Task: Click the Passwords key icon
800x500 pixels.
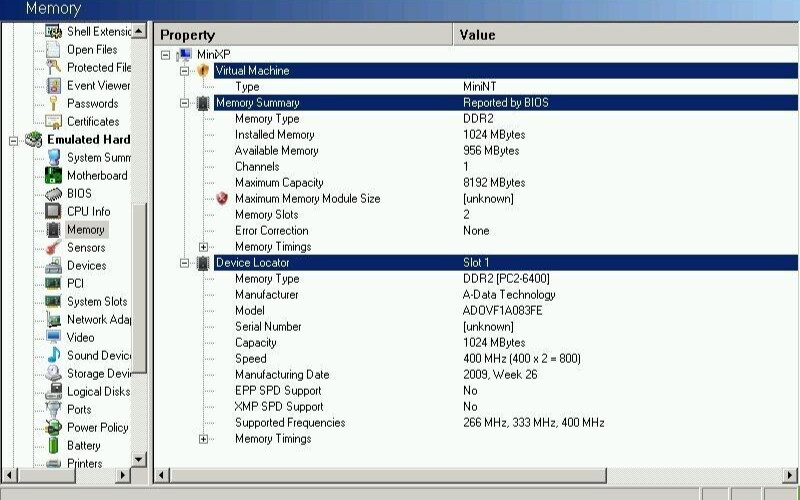Action: coord(54,104)
